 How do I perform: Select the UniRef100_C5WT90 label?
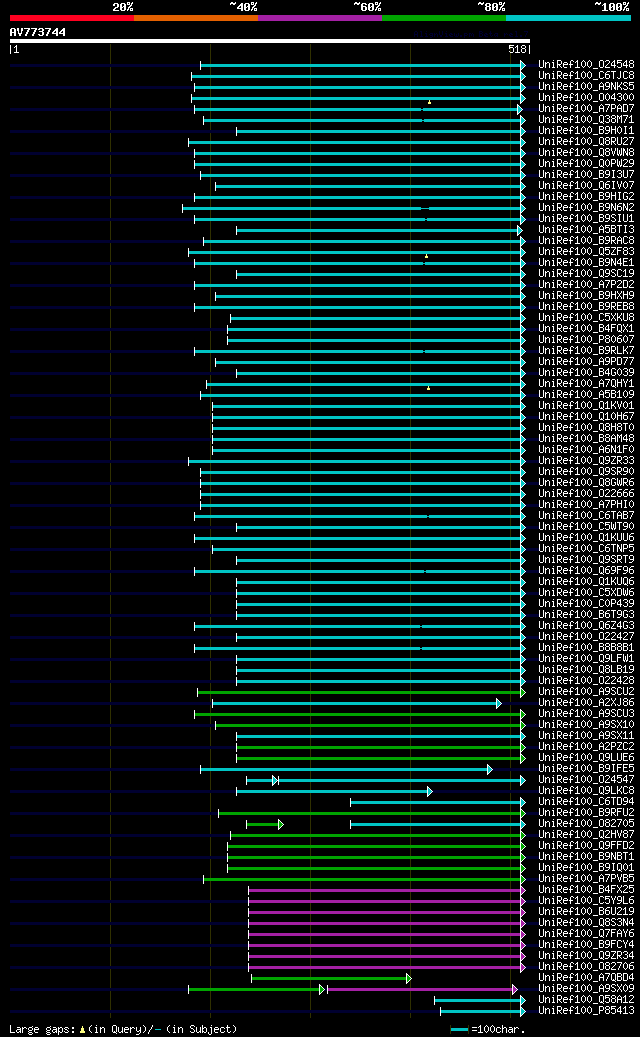(586, 527)
